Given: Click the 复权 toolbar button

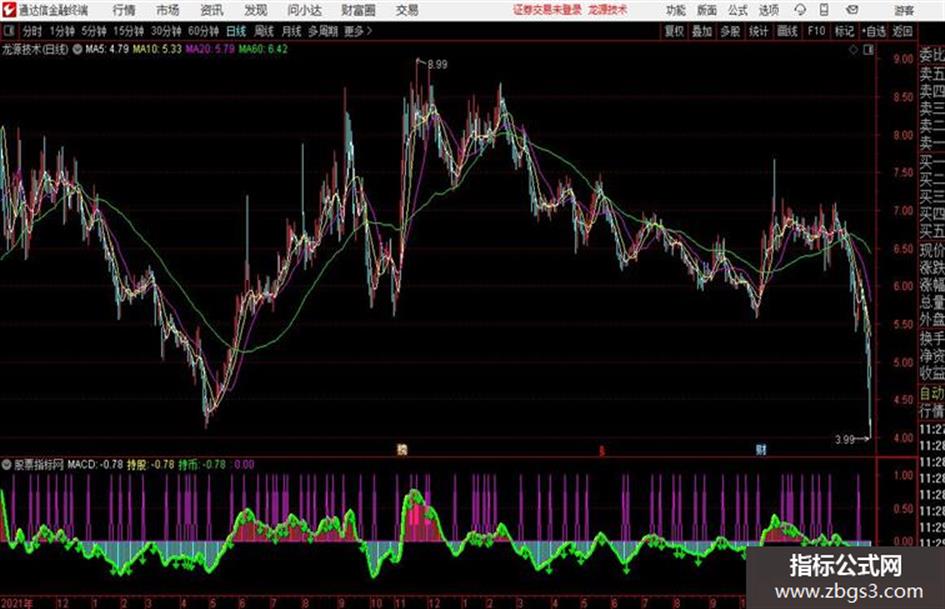Looking at the screenshot, I should coord(674,31).
